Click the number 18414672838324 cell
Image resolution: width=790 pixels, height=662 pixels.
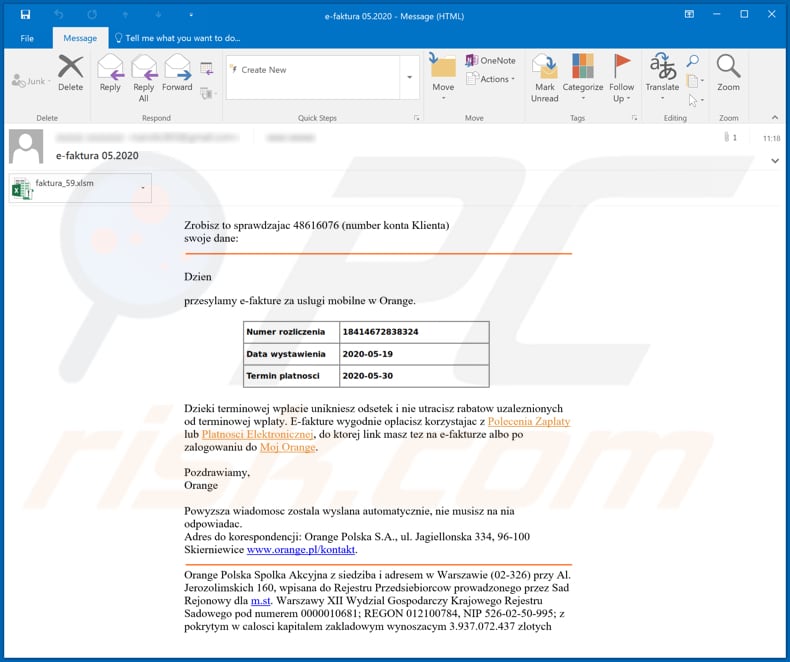click(x=414, y=332)
